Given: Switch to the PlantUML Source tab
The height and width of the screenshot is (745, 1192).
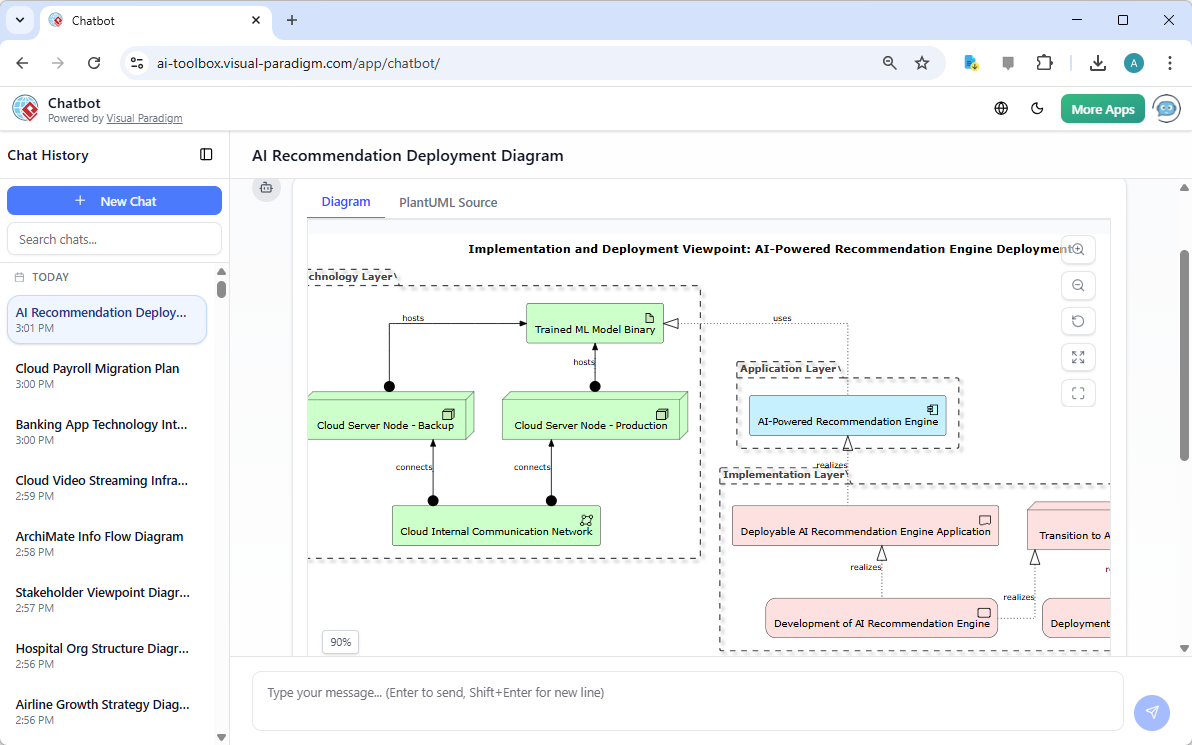Looking at the screenshot, I should pyautogui.click(x=447, y=202).
